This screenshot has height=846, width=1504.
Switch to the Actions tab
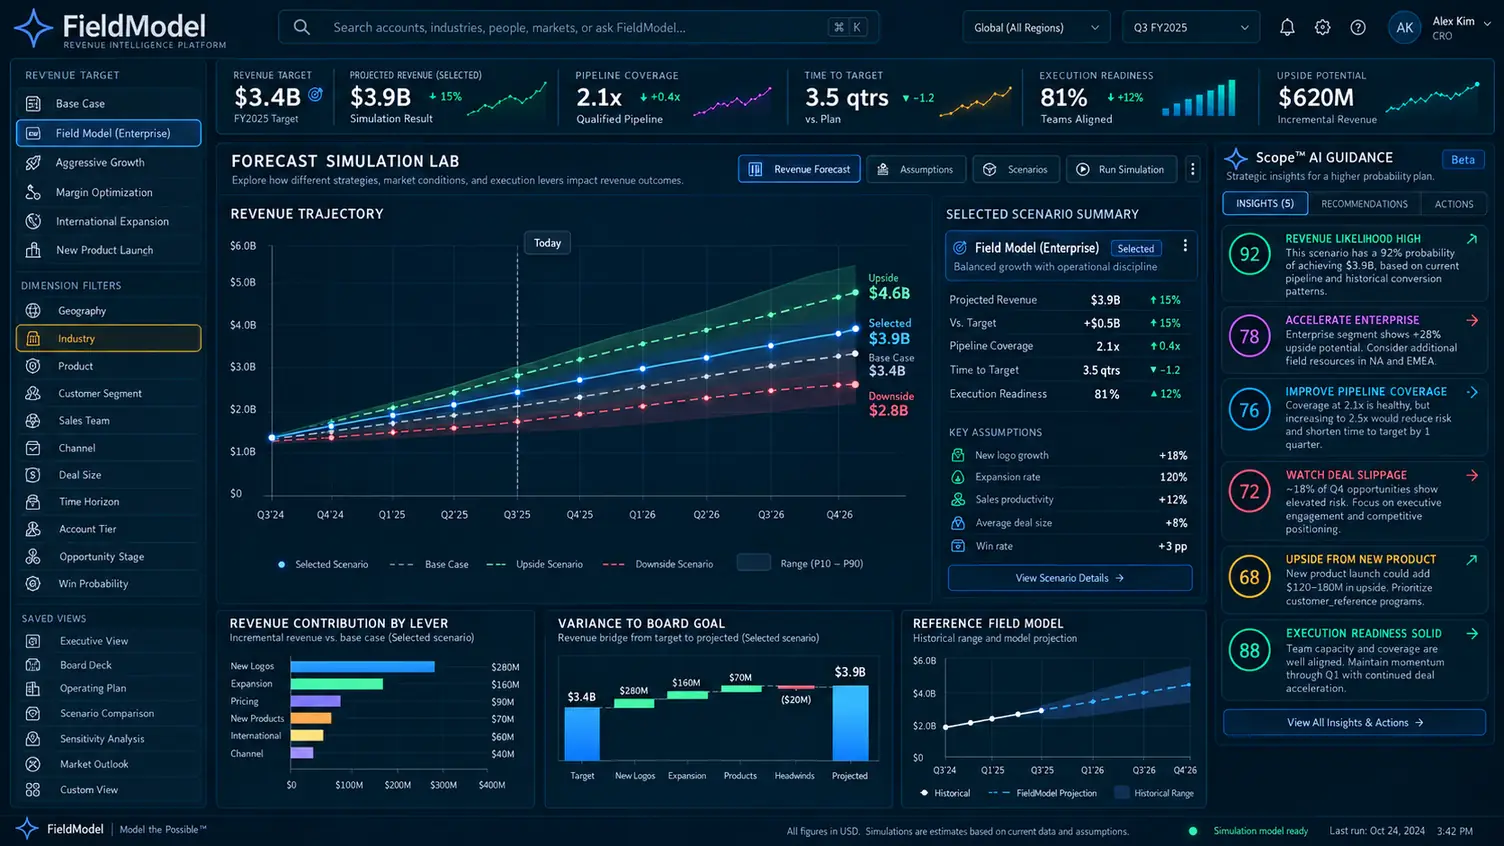pos(1454,203)
